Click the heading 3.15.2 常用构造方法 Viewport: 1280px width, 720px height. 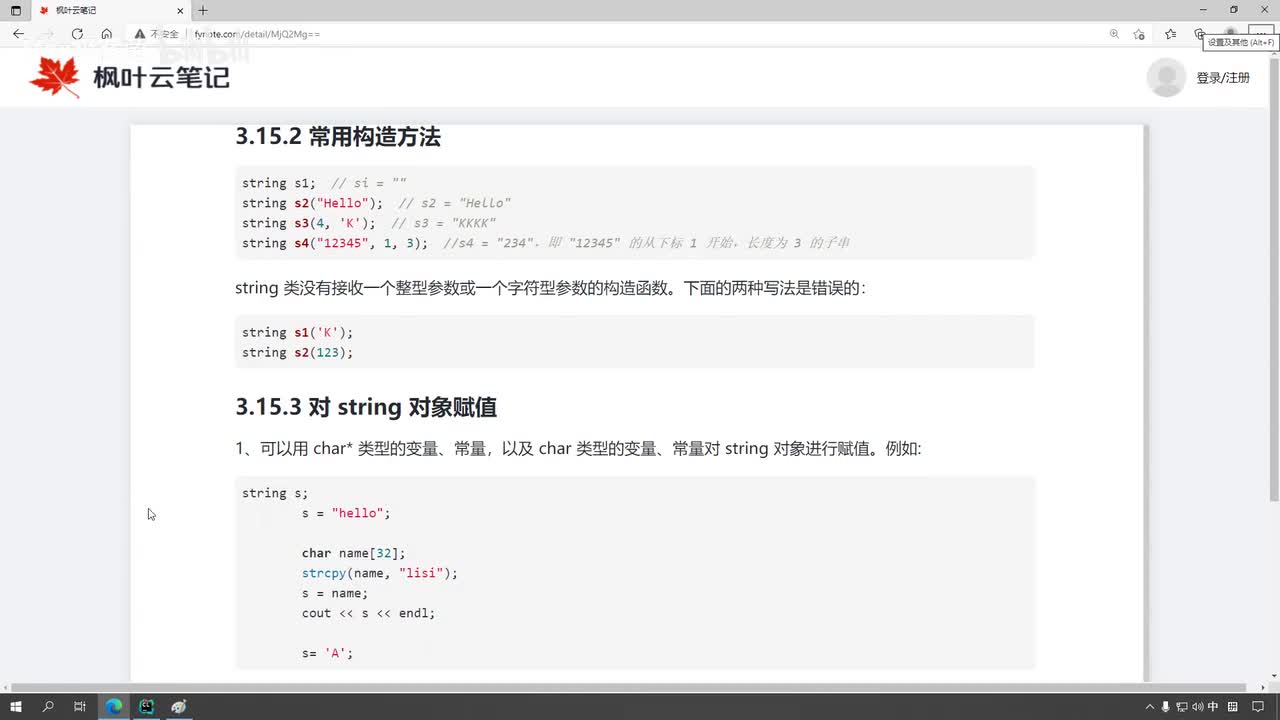point(338,137)
